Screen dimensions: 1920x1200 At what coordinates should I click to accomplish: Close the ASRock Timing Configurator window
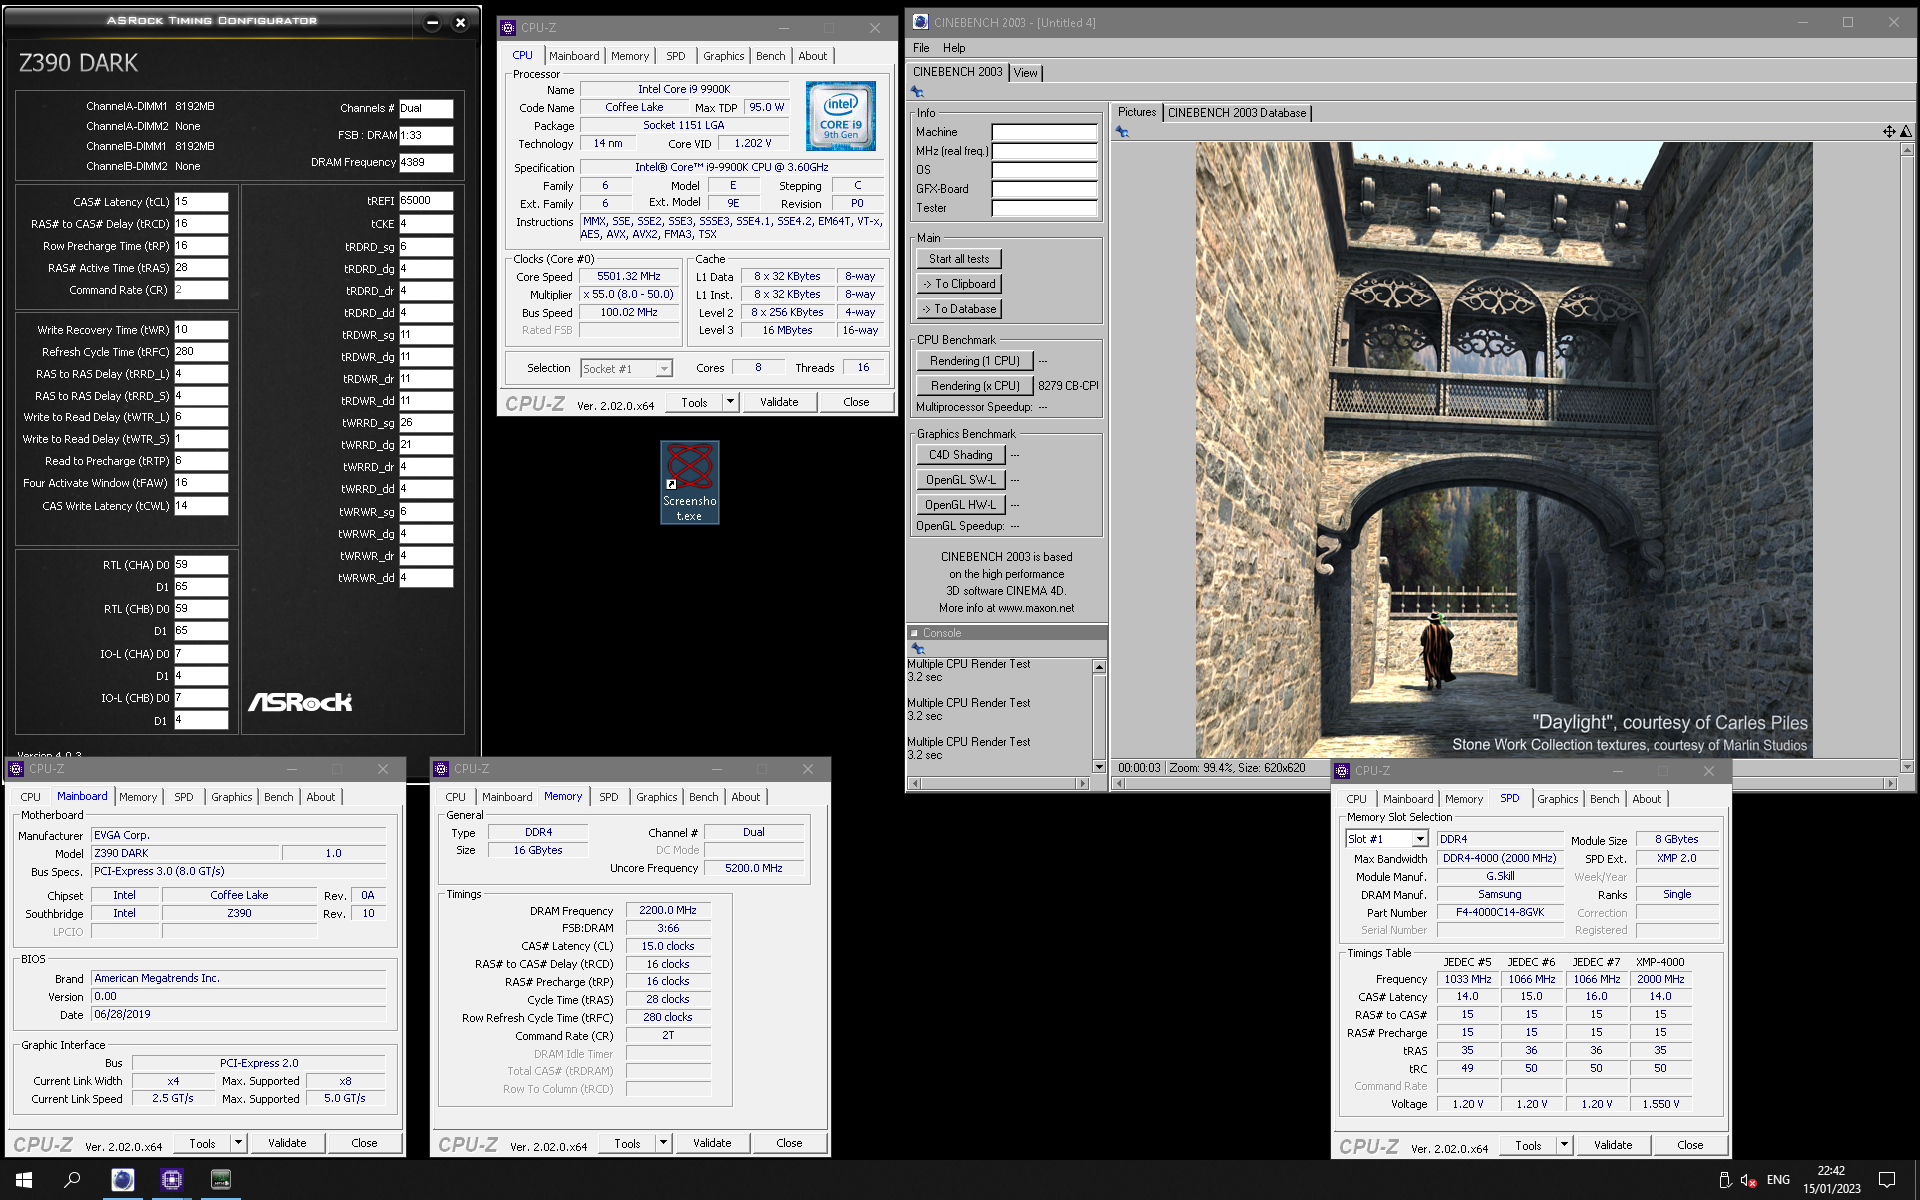460,23
